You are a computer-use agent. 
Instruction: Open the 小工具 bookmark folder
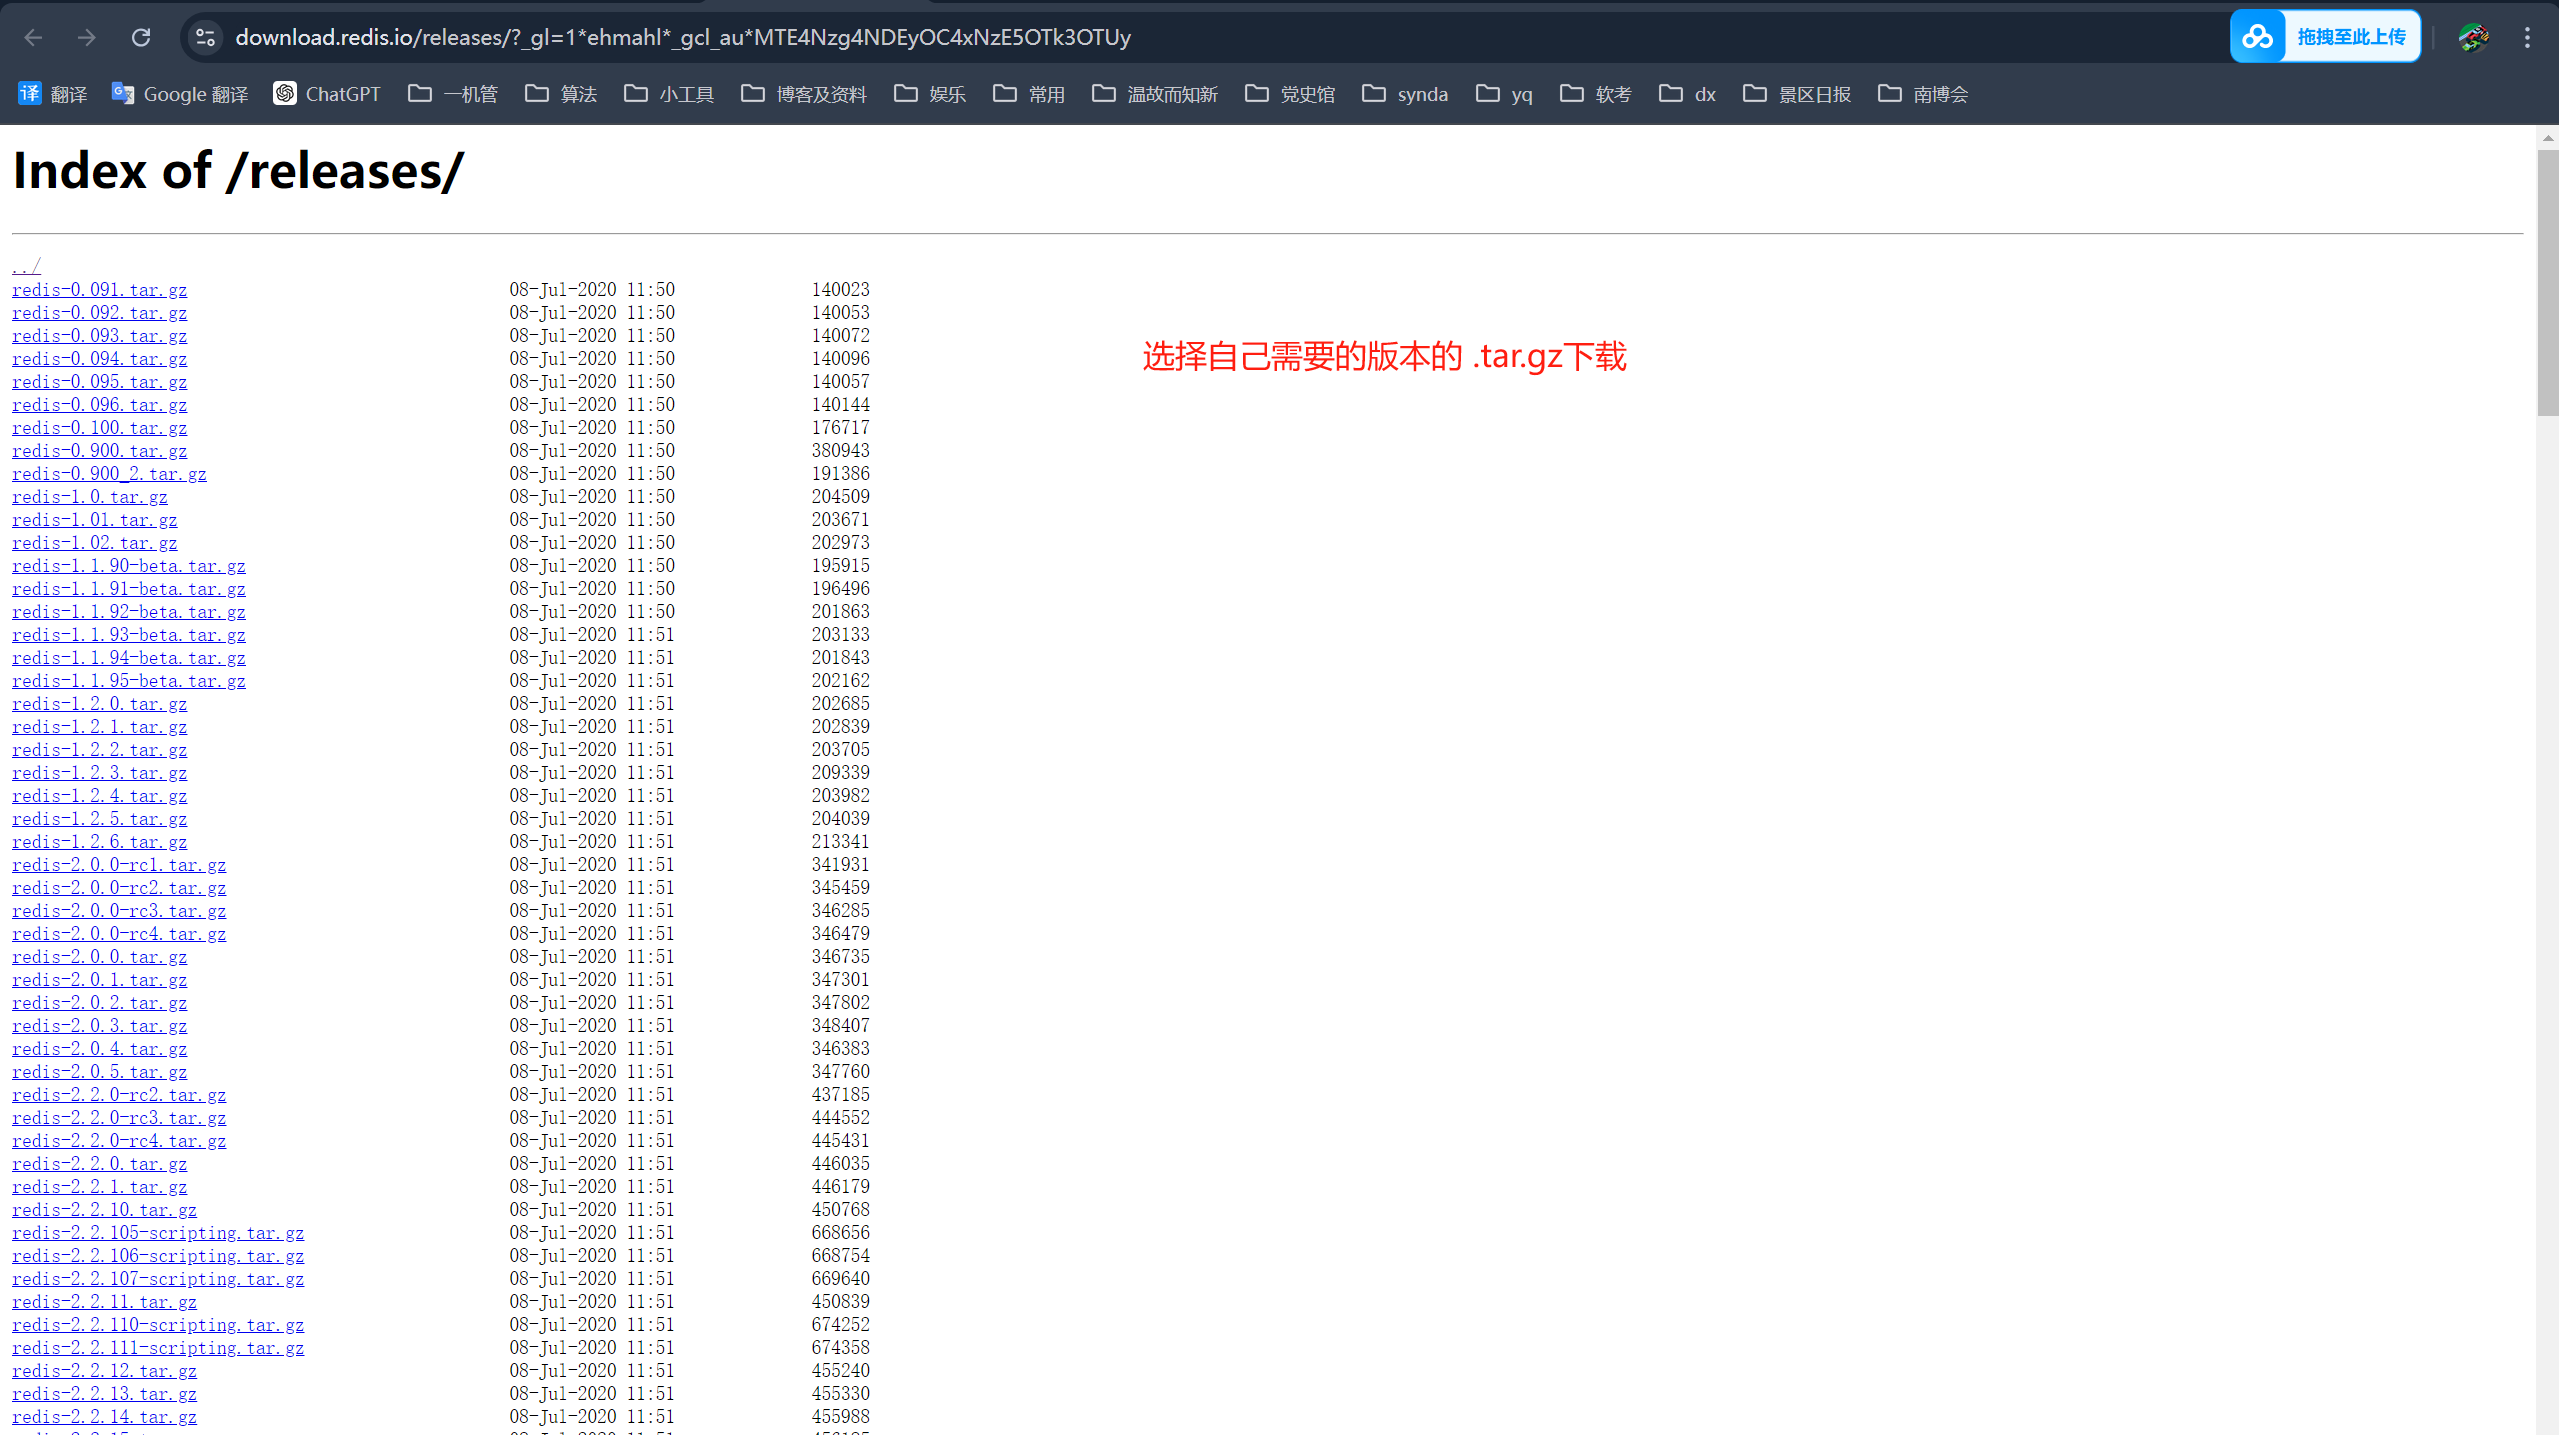(669, 94)
